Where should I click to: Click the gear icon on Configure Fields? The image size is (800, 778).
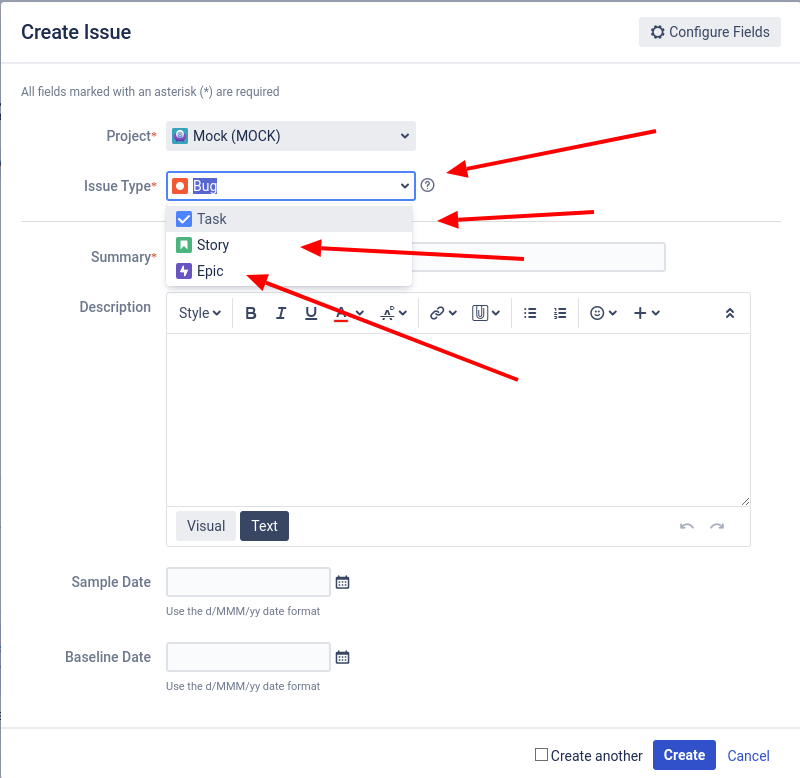point(658,32)
